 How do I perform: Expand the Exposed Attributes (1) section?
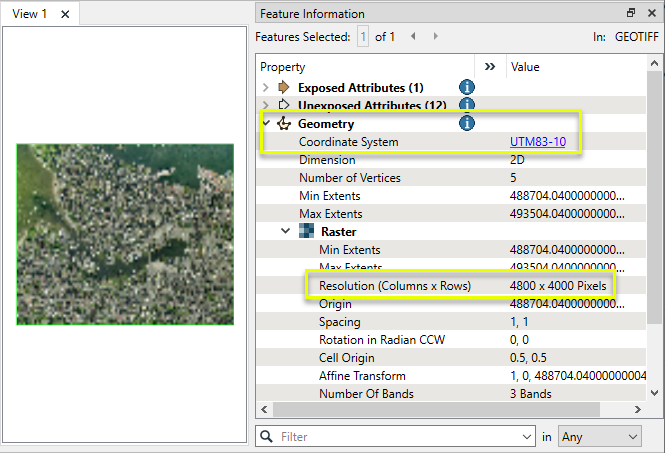click(x=266, y=88)
